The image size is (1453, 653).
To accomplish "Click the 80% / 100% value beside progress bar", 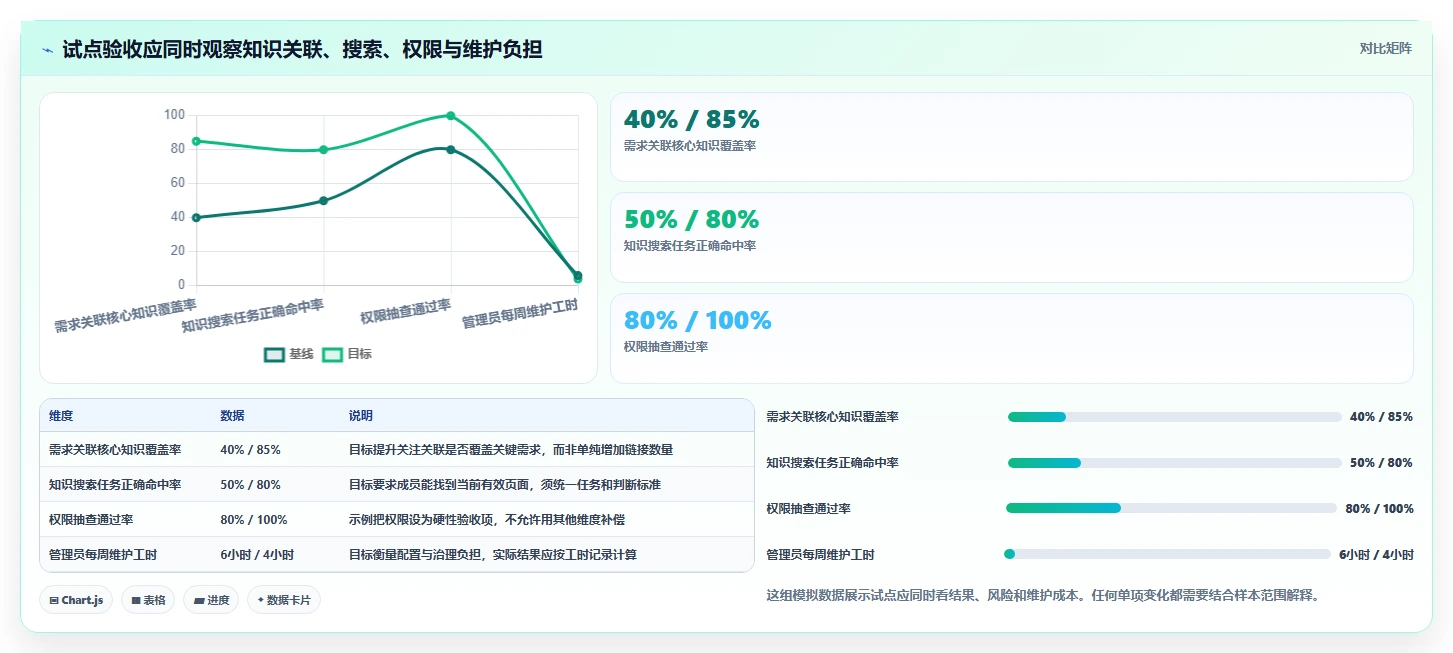I will coord(1379,509).
